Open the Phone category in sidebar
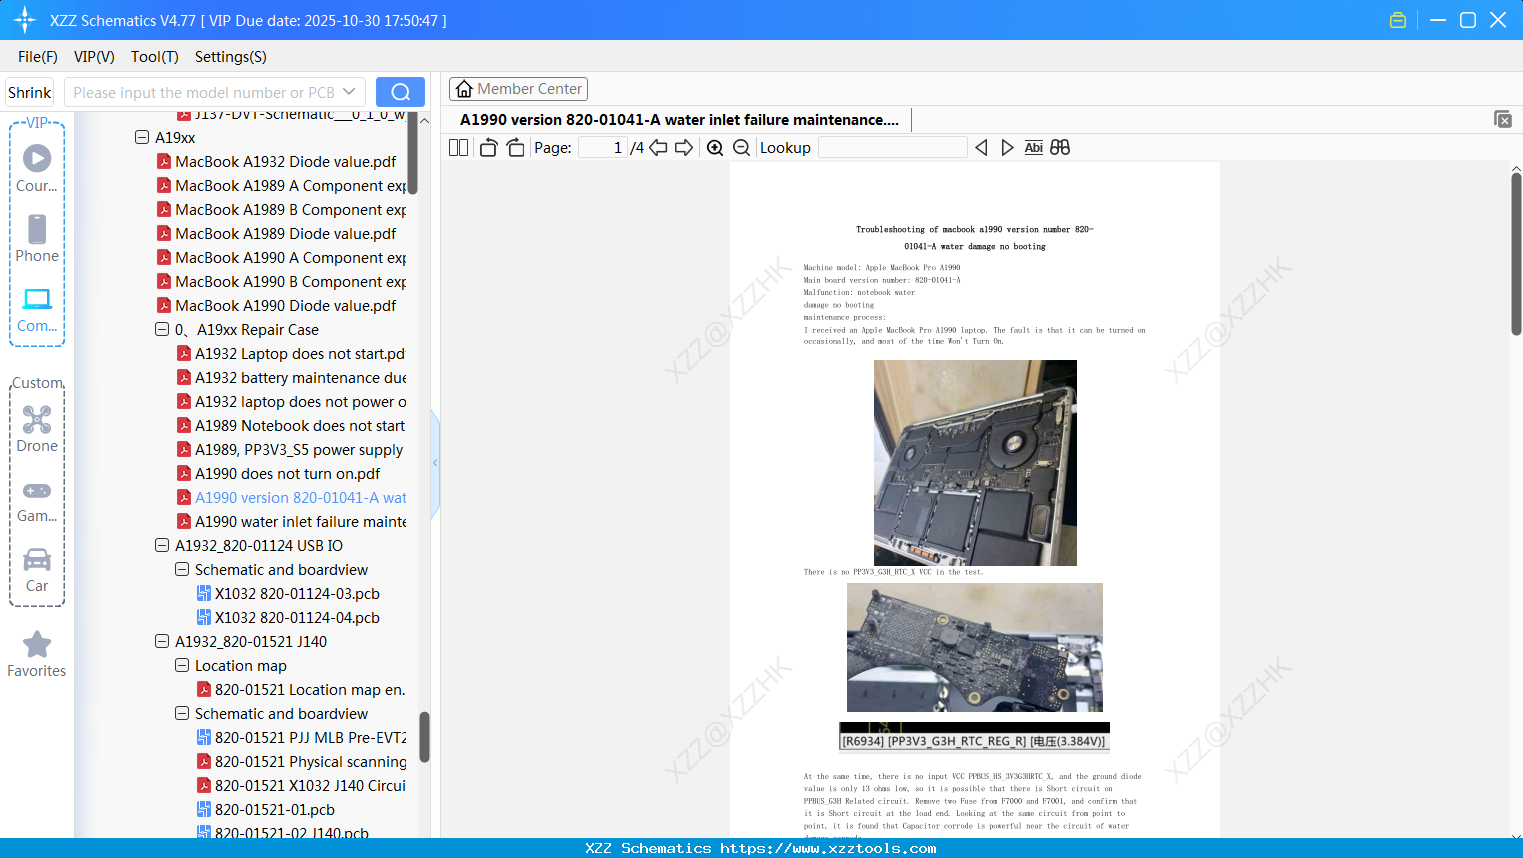Viewport: 1523px width, 858px height. click(x=37, y=238)
